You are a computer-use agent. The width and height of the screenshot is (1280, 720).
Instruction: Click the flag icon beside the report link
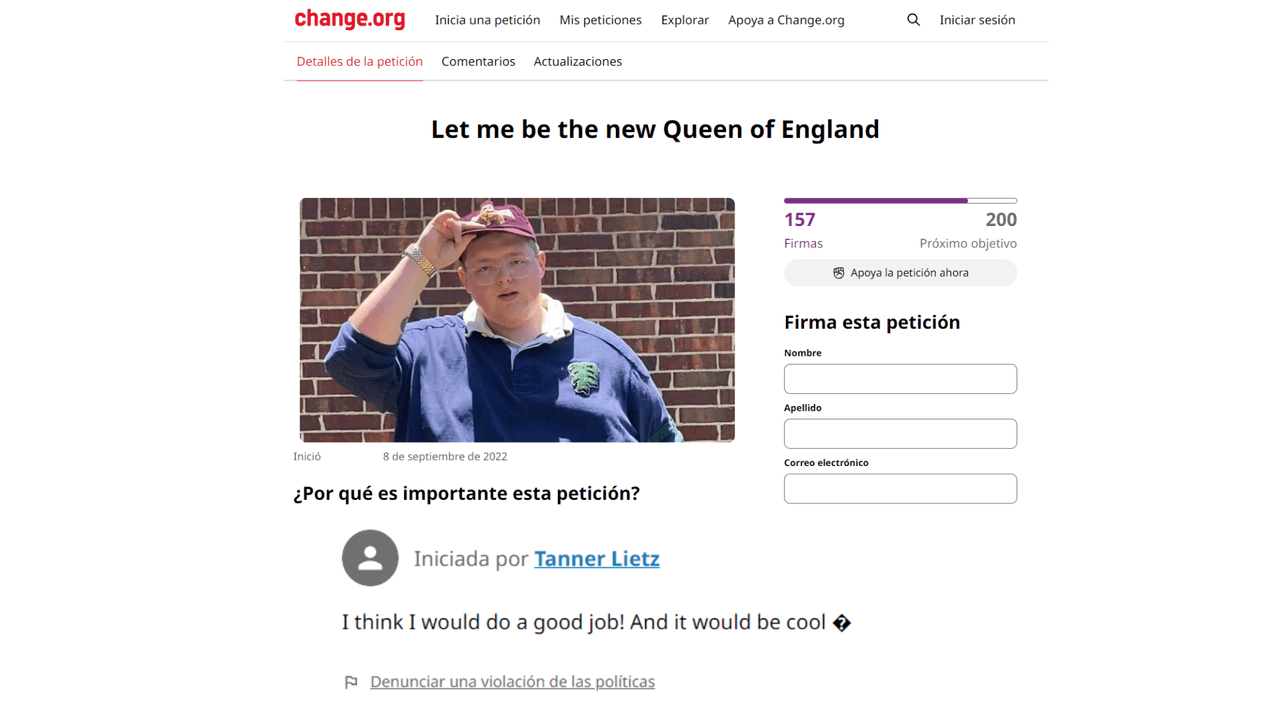coord(351,681)
